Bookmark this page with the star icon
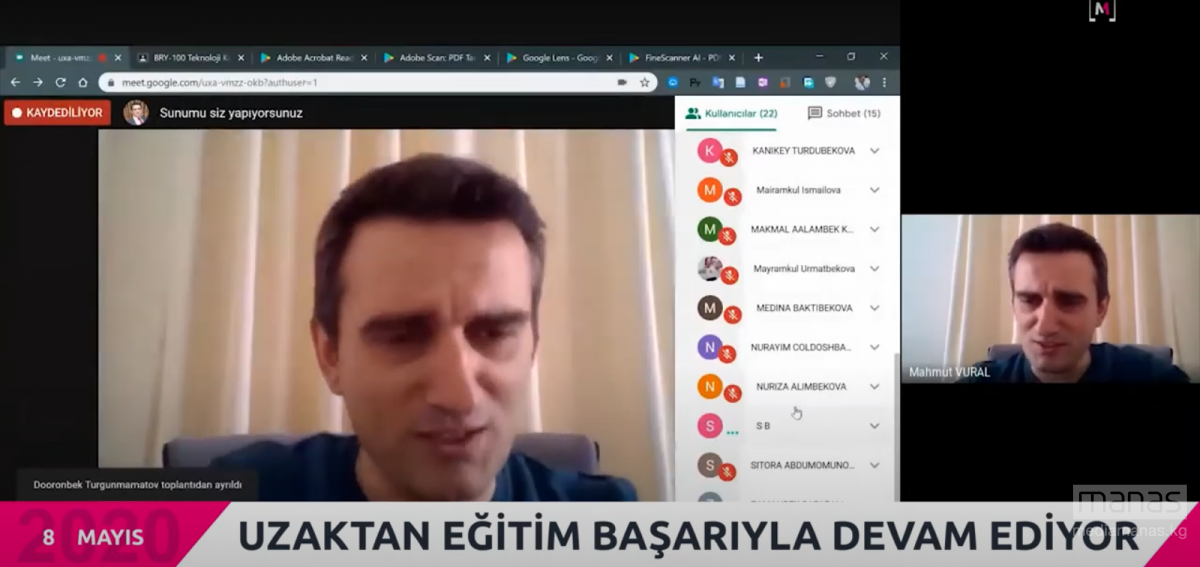This screenshot has height=567, width=1200. (645, 82)
